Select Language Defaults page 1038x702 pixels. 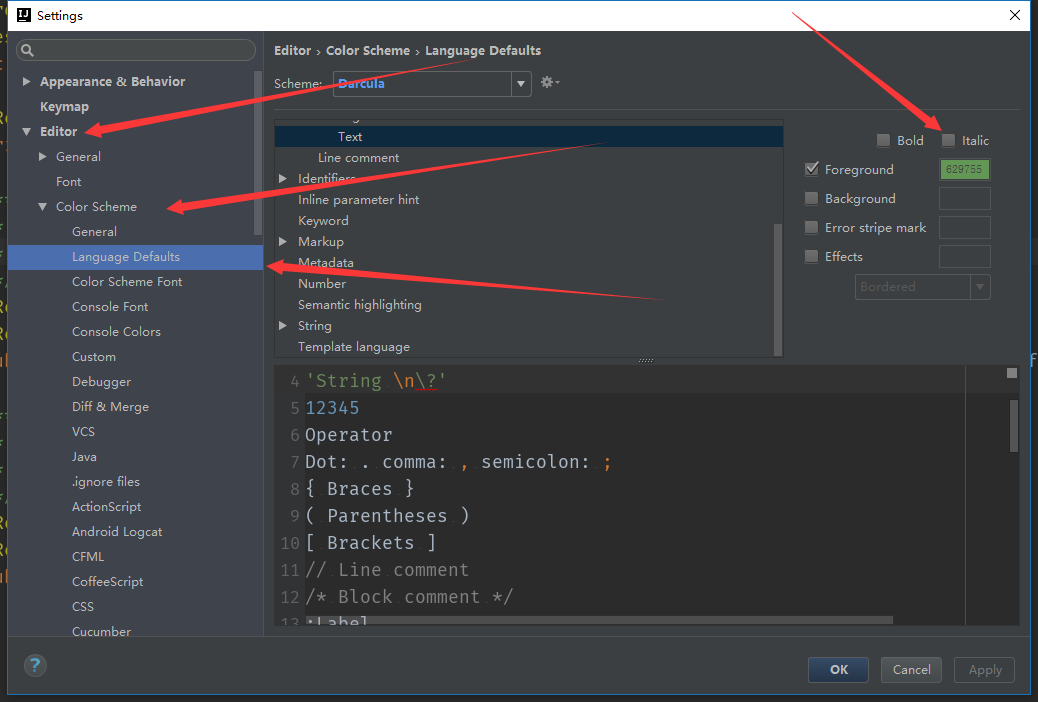point(135,257)
